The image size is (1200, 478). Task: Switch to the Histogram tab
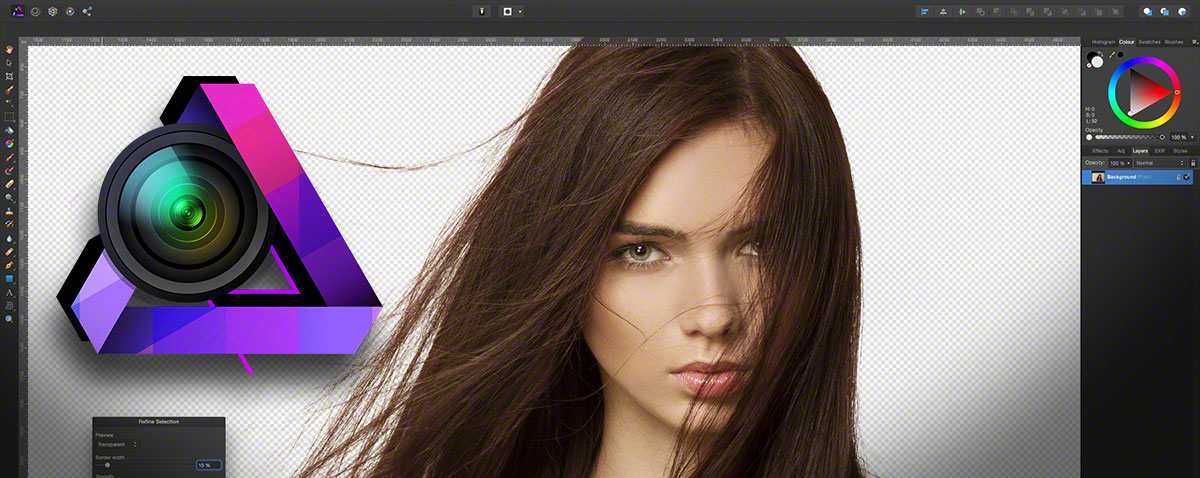pos(1103,42)
